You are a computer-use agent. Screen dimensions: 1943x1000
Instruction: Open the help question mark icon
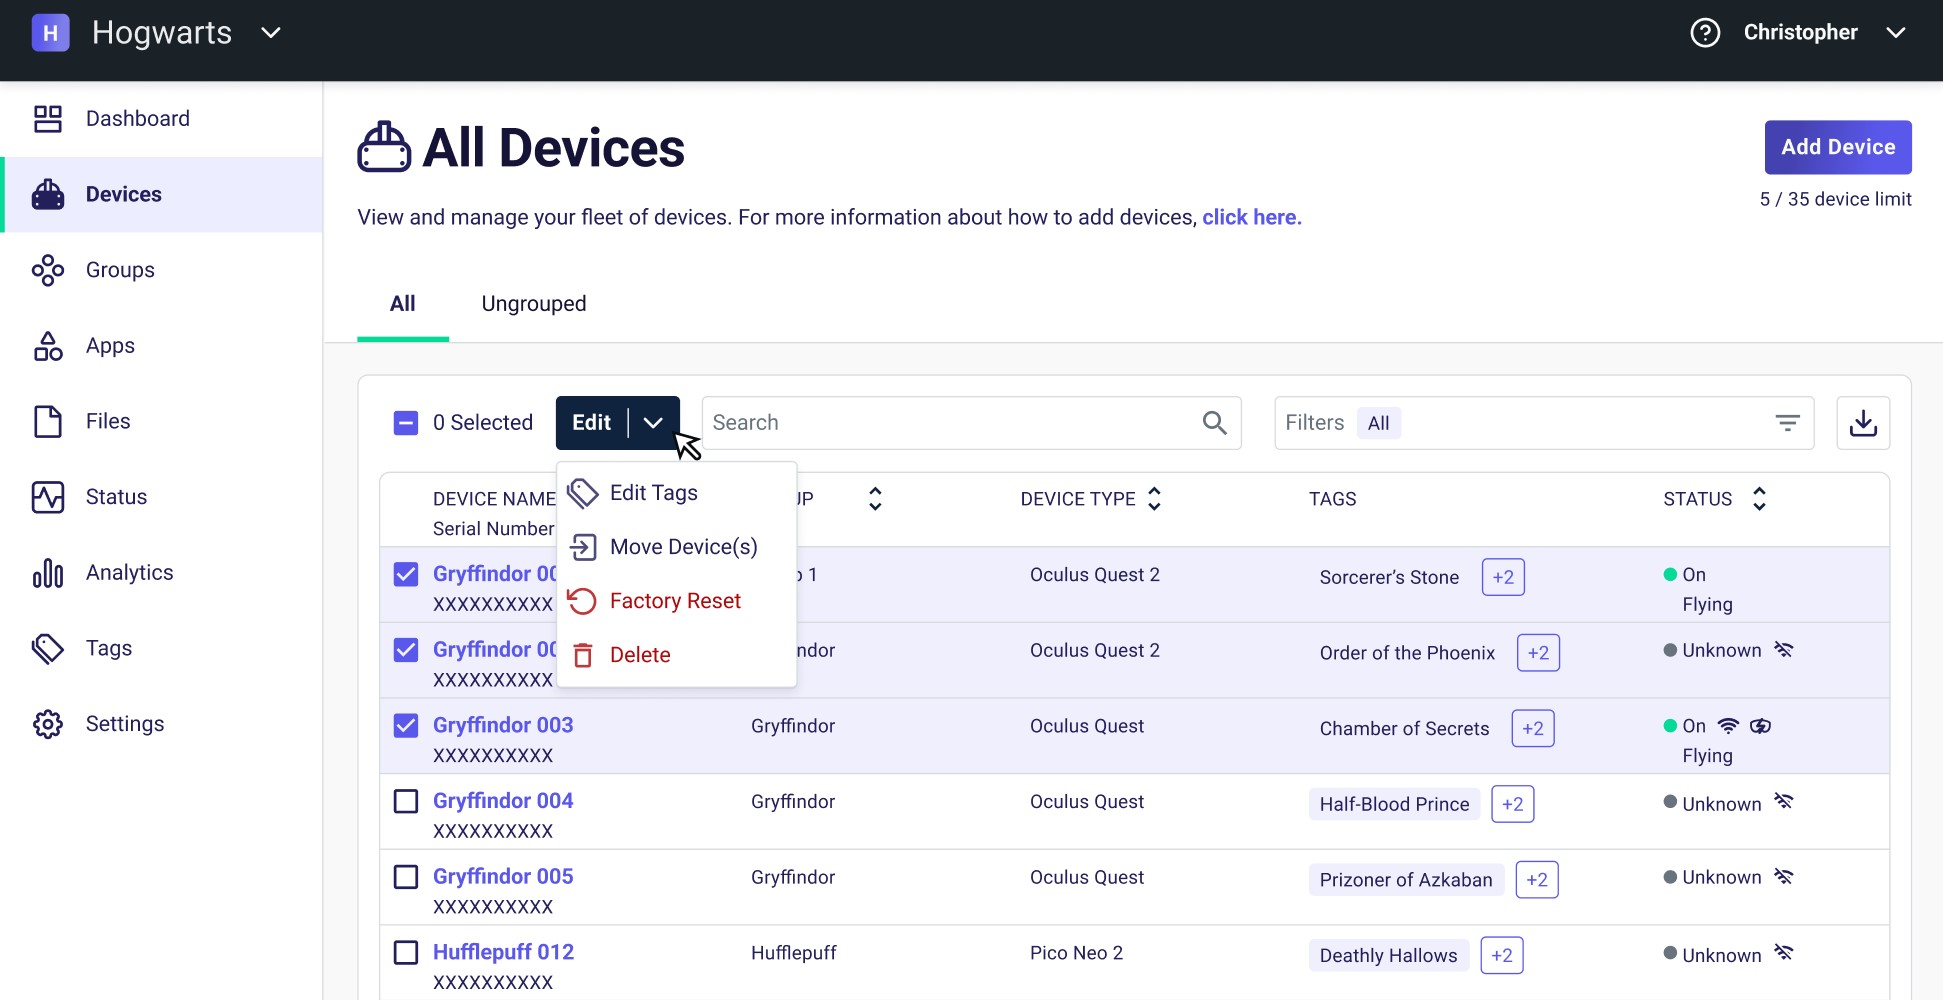click(1705, 33)
